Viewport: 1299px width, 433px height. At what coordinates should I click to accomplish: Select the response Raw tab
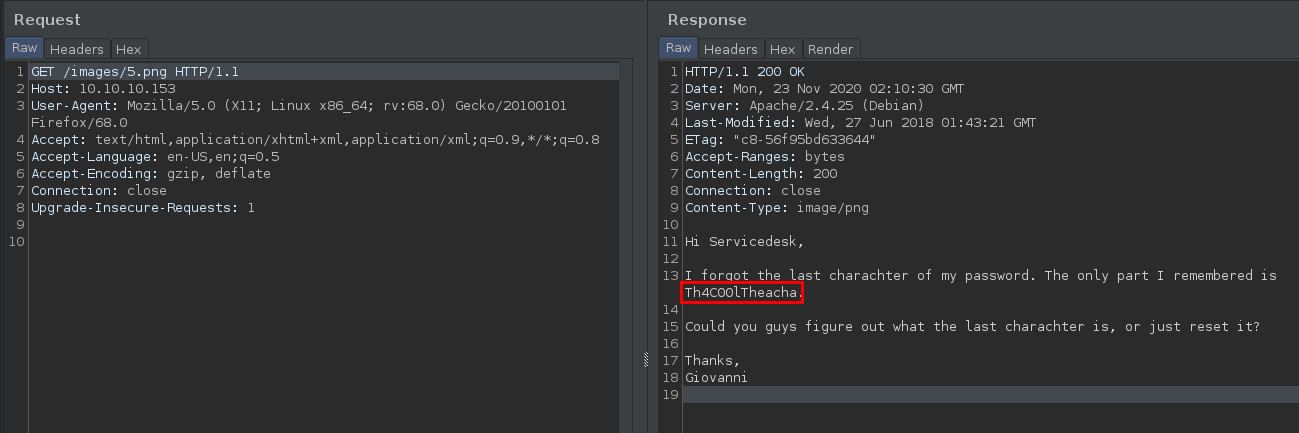678,48
